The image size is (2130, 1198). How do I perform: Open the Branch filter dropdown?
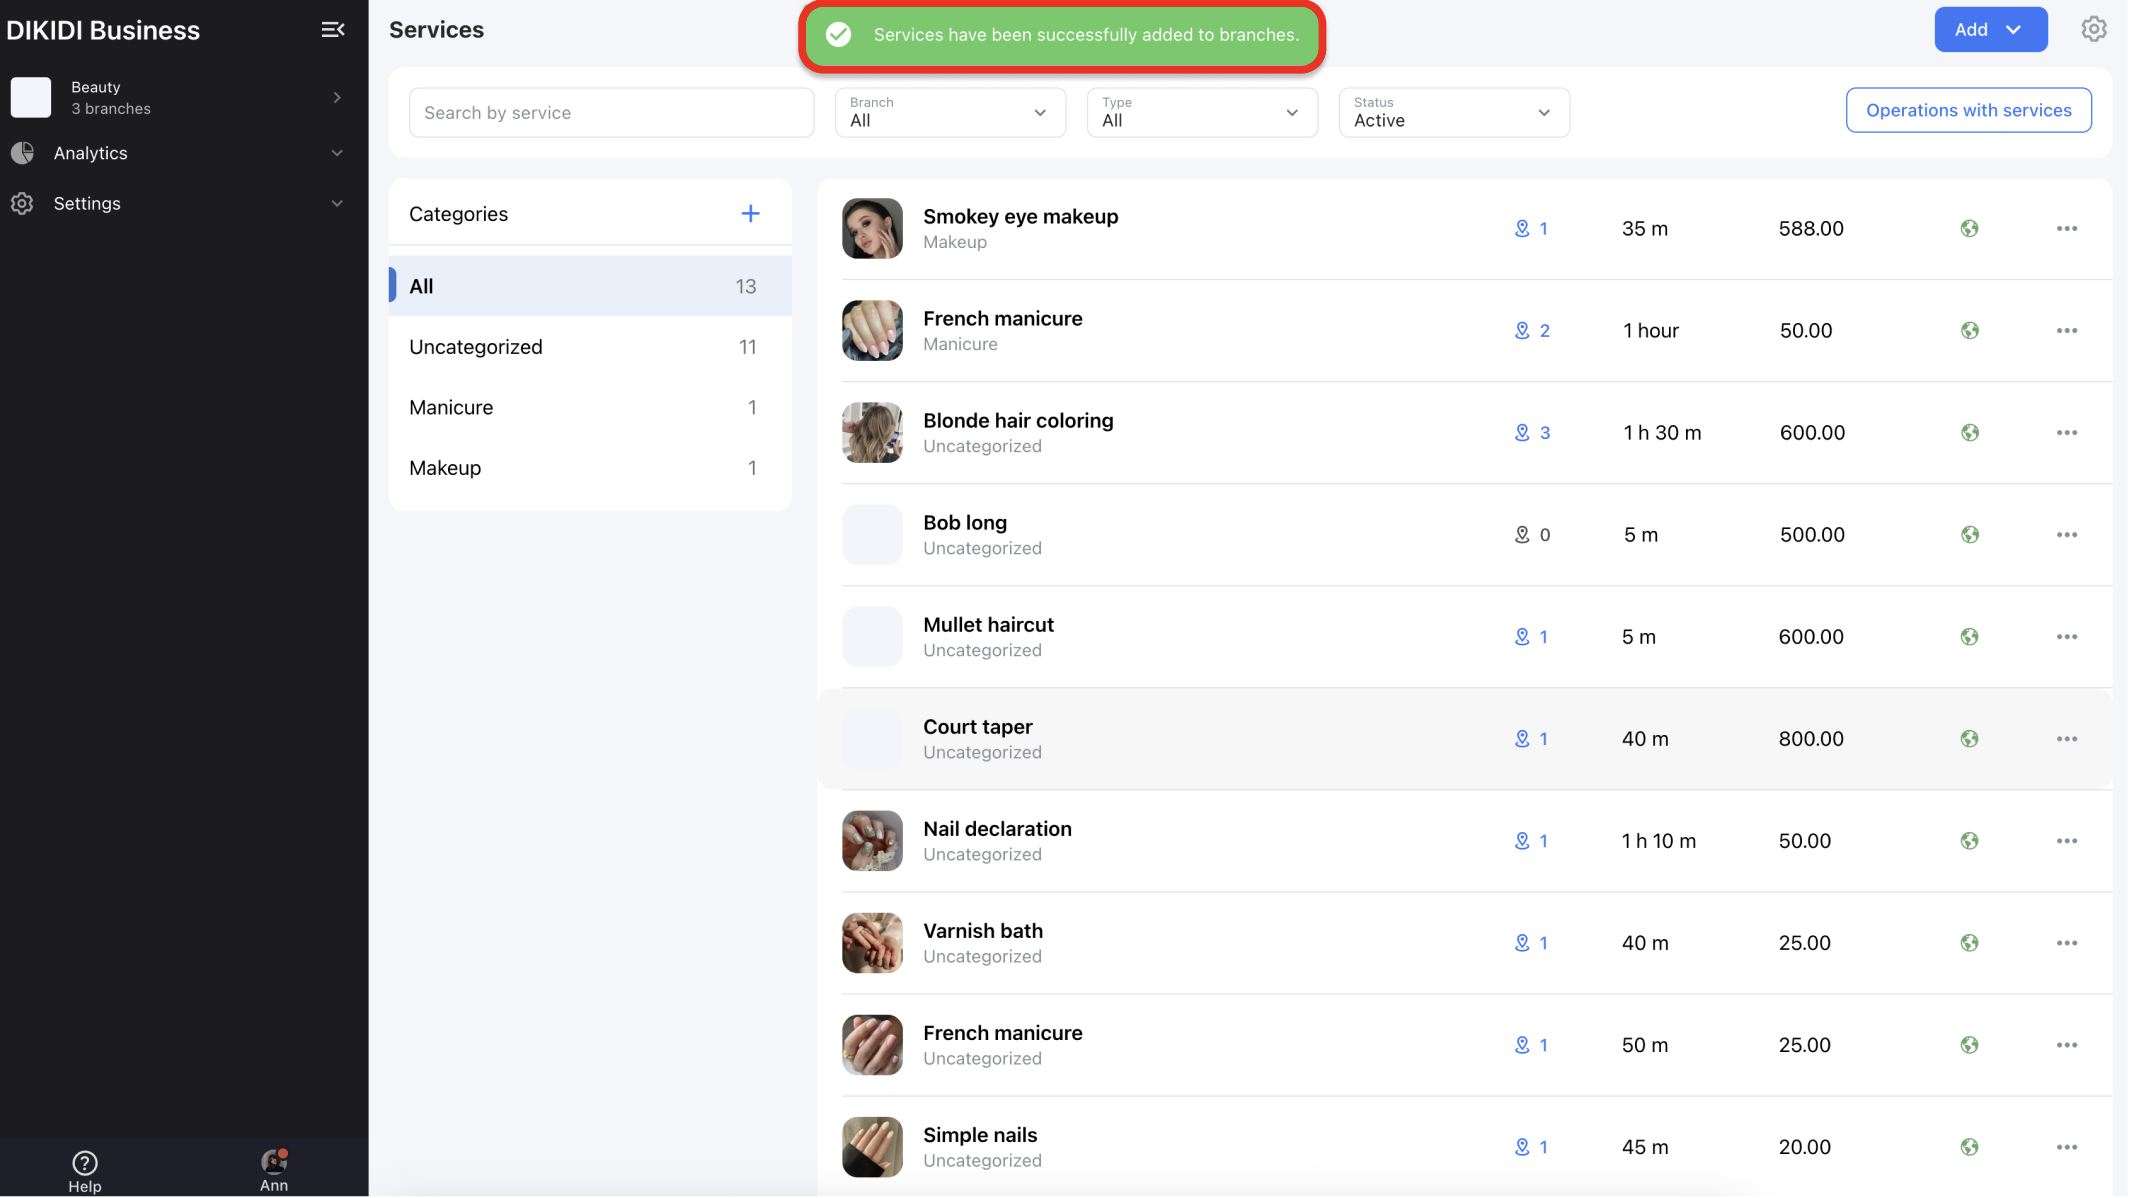949,112
